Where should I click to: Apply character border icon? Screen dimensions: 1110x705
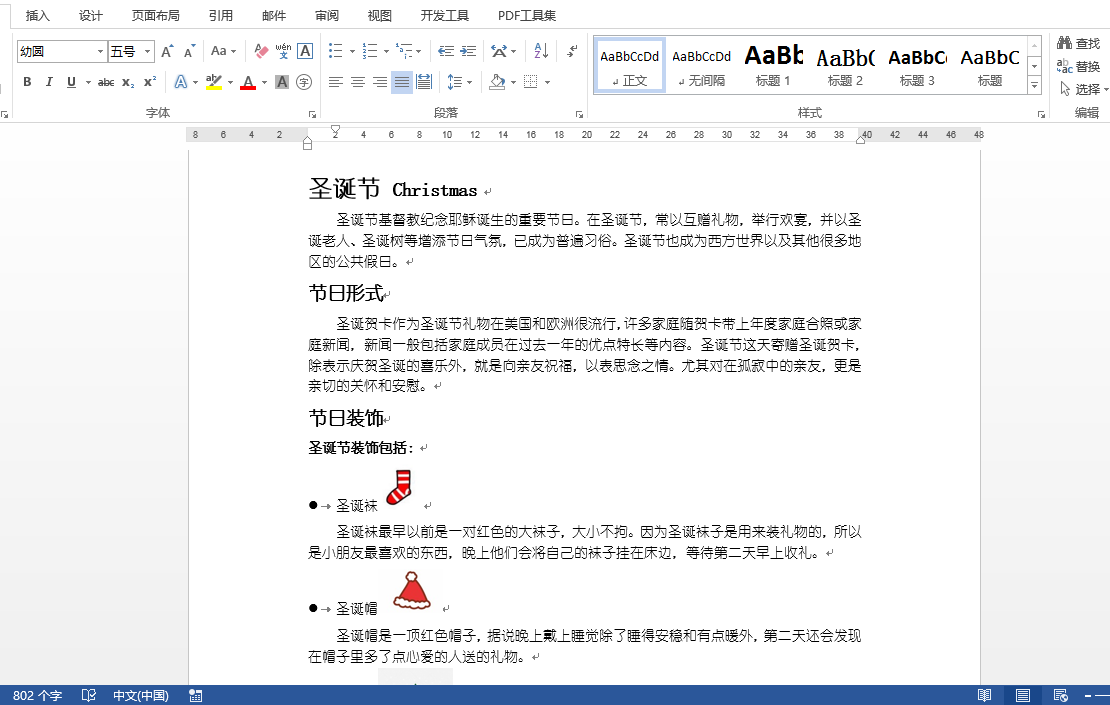point(305,51)
